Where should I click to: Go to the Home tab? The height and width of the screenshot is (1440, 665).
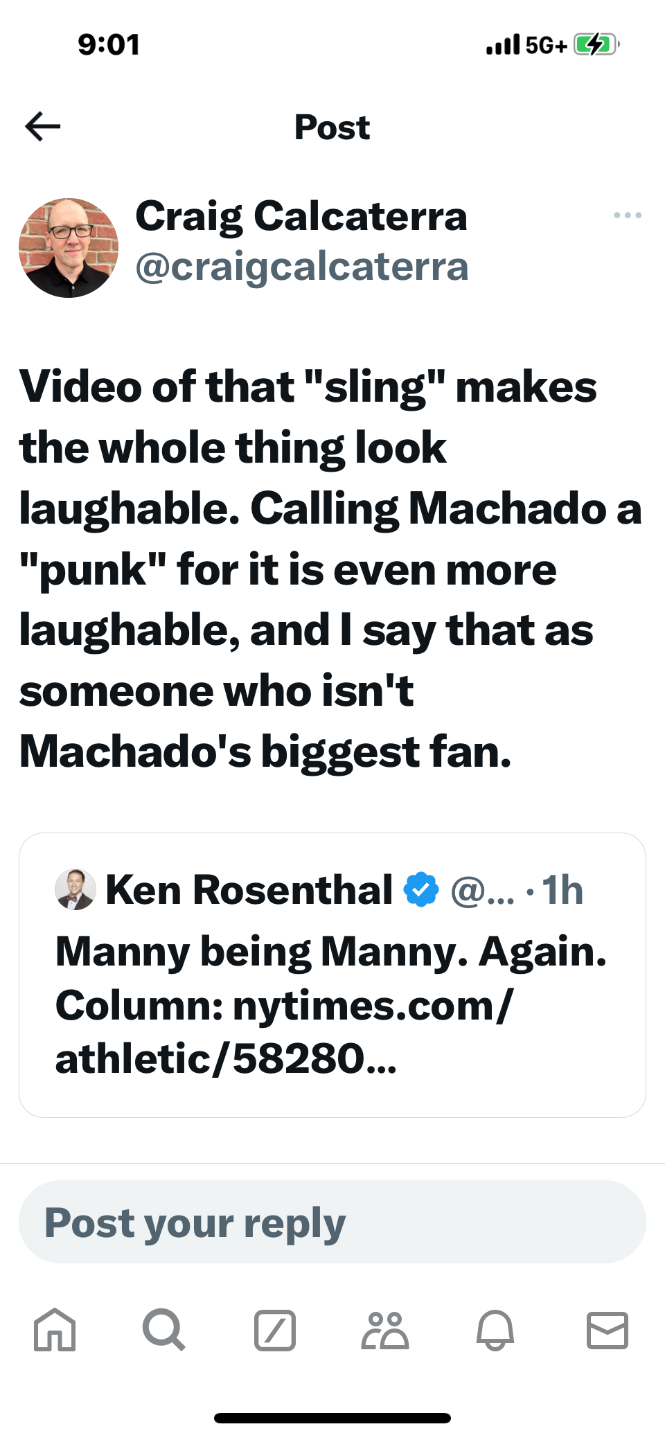(x=55, y=1330)
